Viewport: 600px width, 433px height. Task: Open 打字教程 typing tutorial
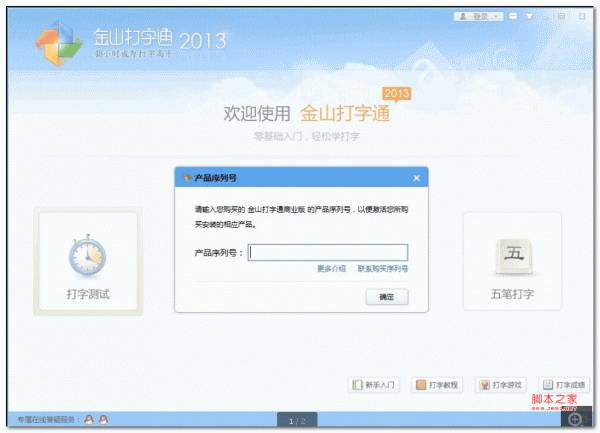437,385
